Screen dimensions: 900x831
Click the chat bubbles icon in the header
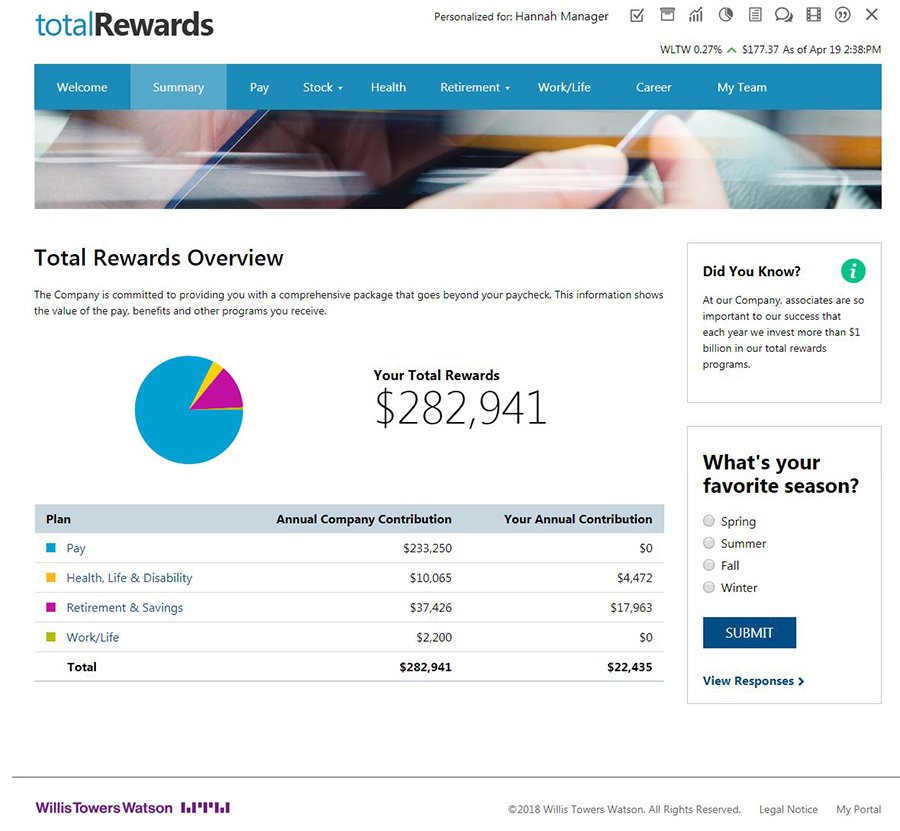pyautogui.click(x=784, y=15)
